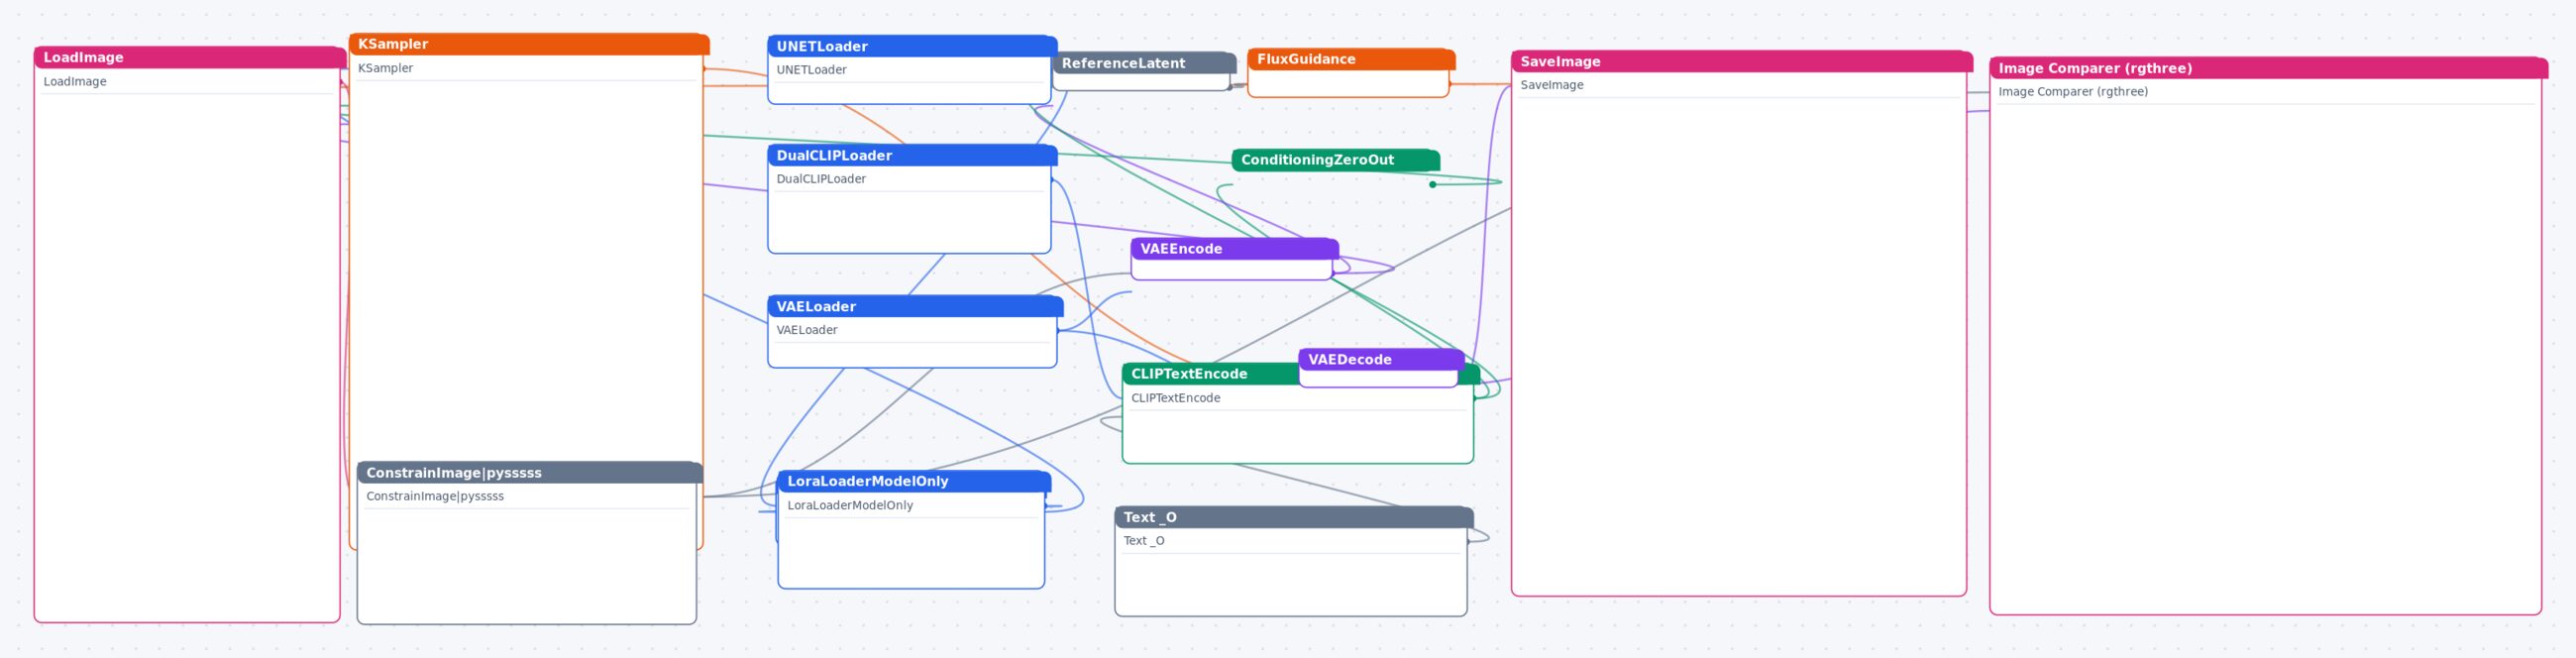Click the "UNETLoader" body label text
The width and height of the screenshot is (2576, 658).
[811, 70]
